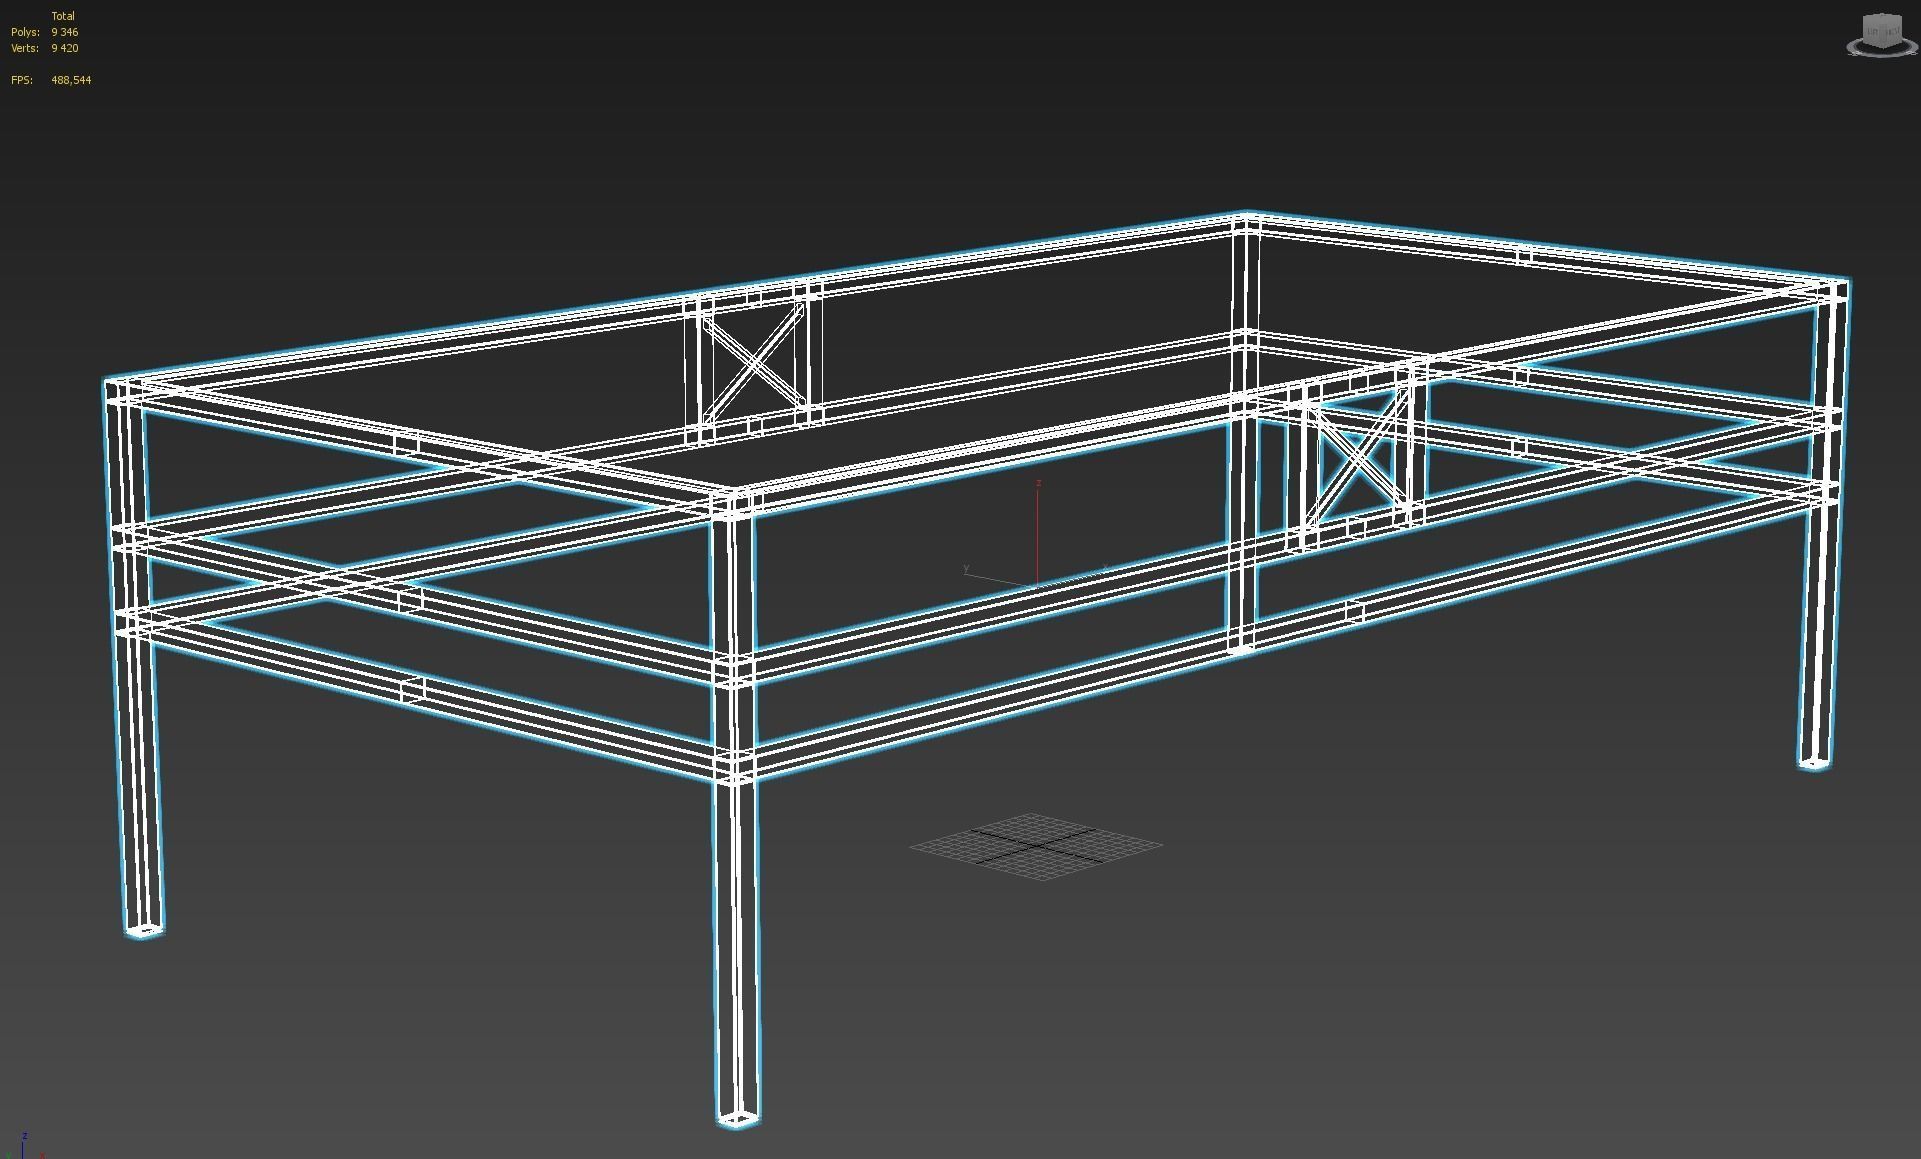Click the red Z axis of pivot gizmo

[1038, 531]
